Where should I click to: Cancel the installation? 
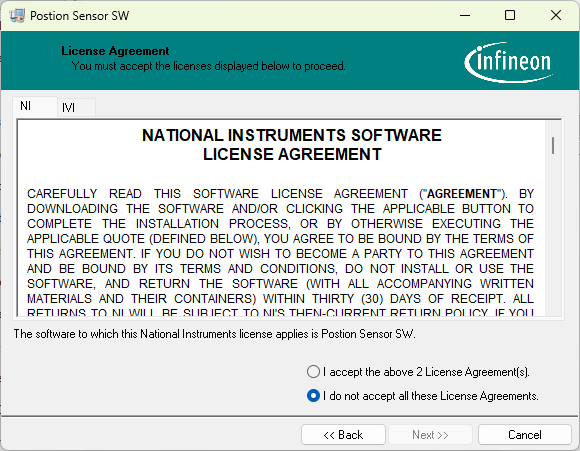(x=525, y=435)
